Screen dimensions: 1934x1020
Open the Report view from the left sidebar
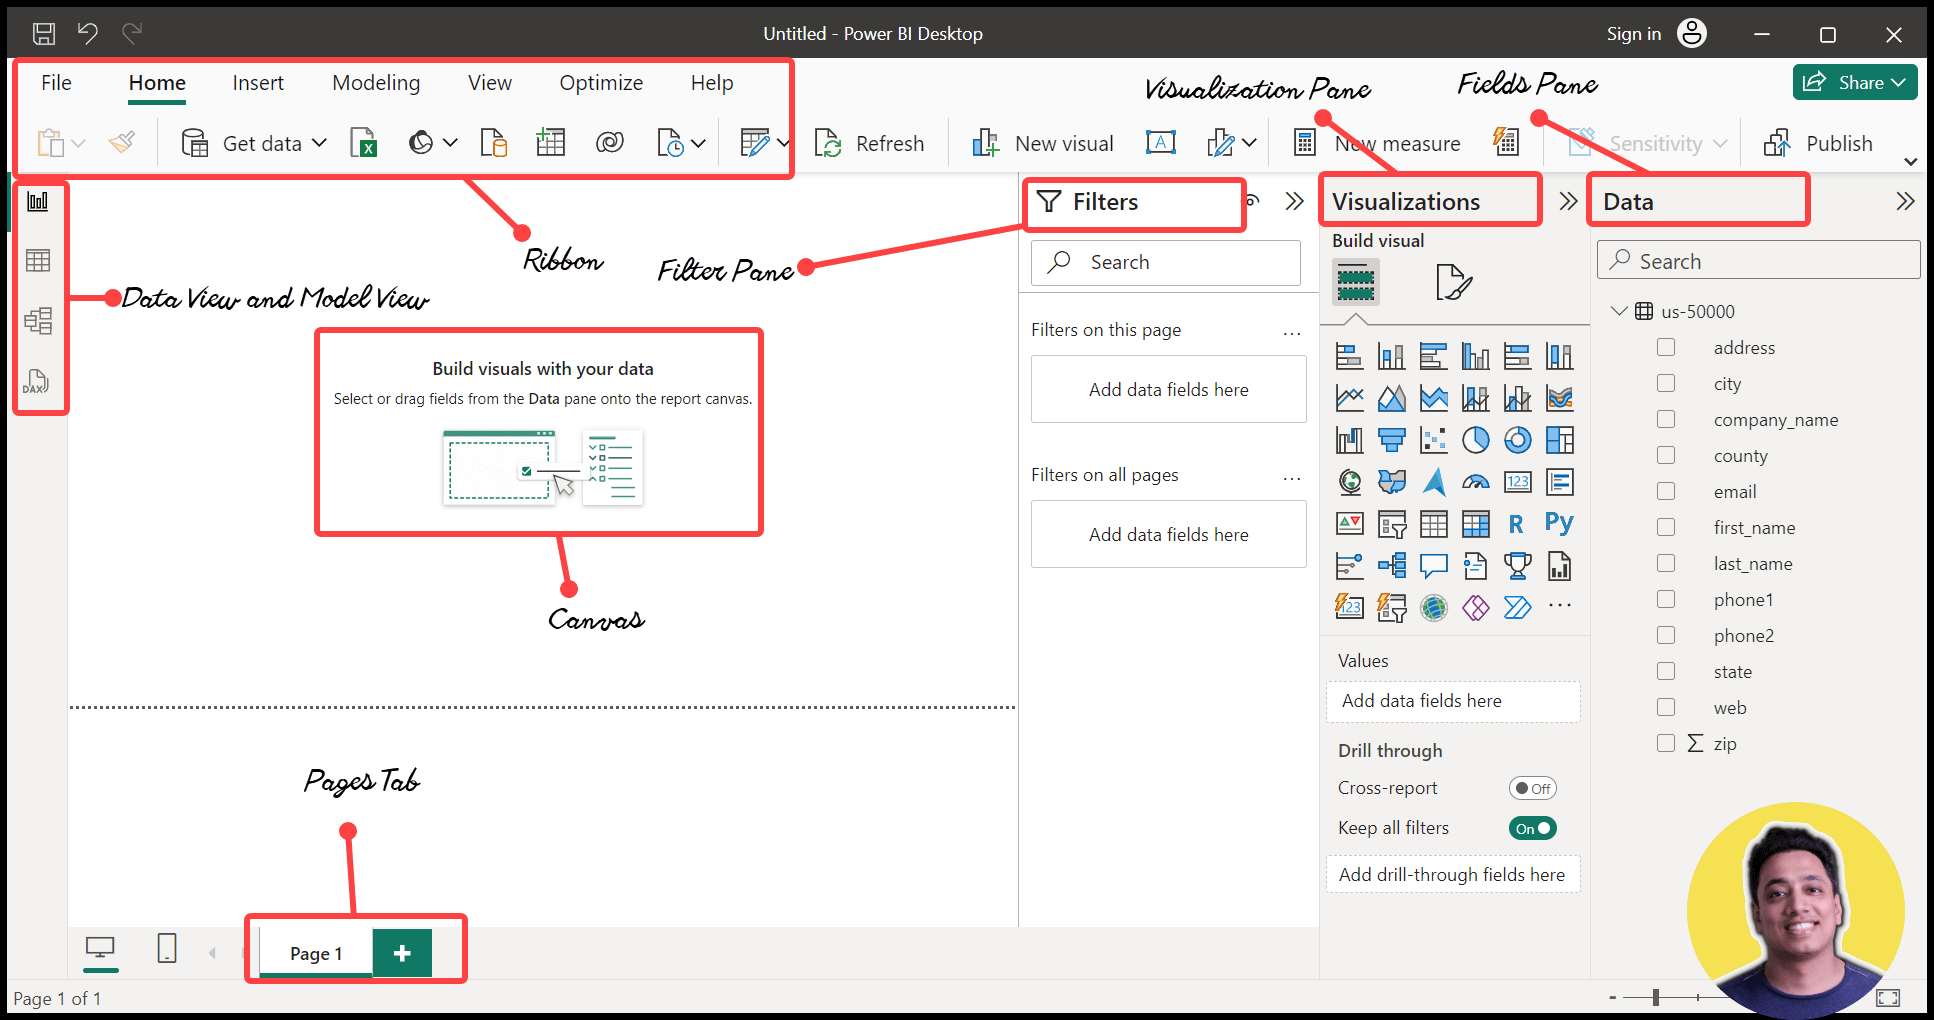(38, 201)
